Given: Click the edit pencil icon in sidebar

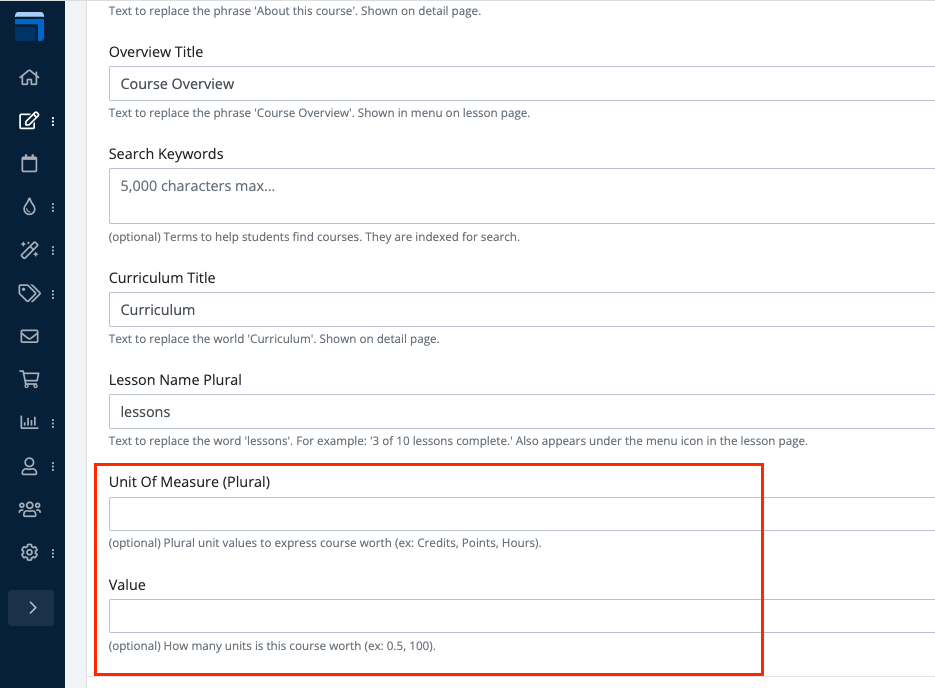Looking at the screenshot, I should coord(29,121).
